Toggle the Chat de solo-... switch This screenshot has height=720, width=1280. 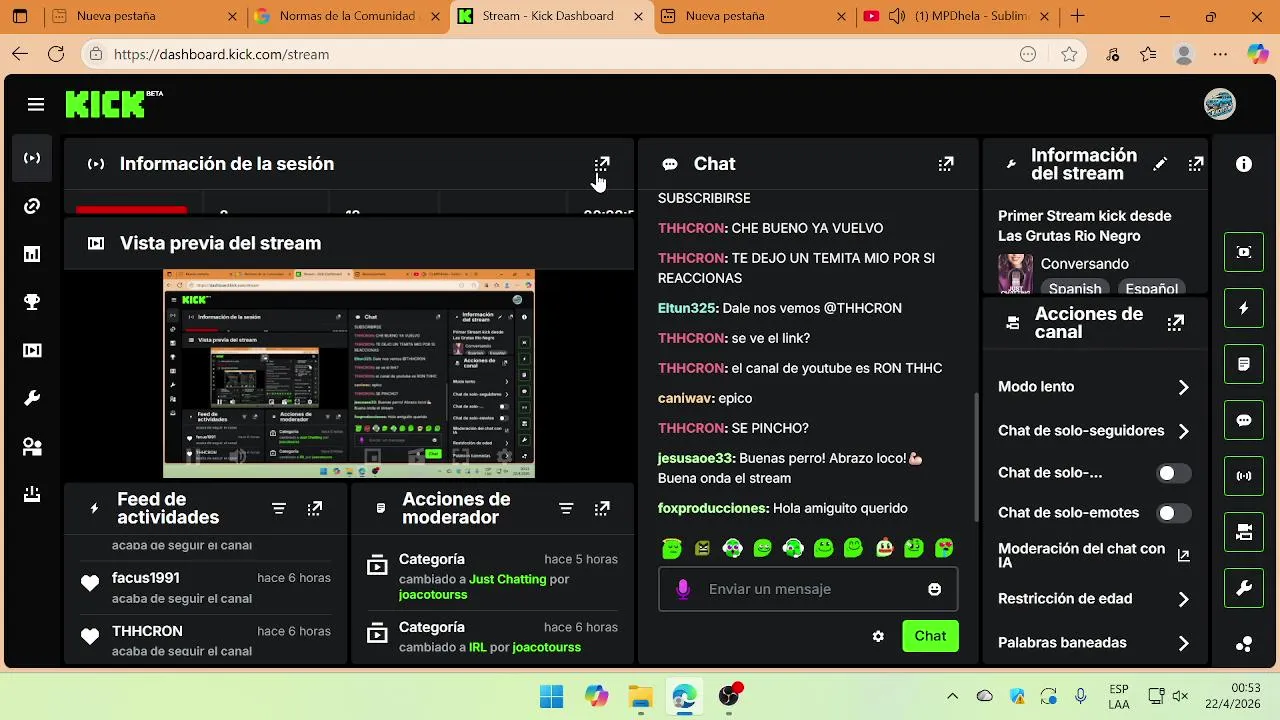[1174, 473]
